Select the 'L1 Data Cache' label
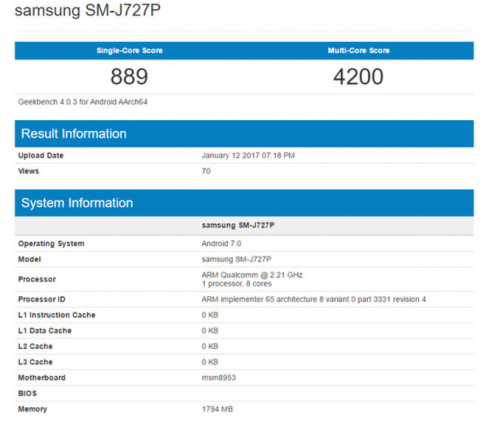The image size is (500, 427). 45,331
